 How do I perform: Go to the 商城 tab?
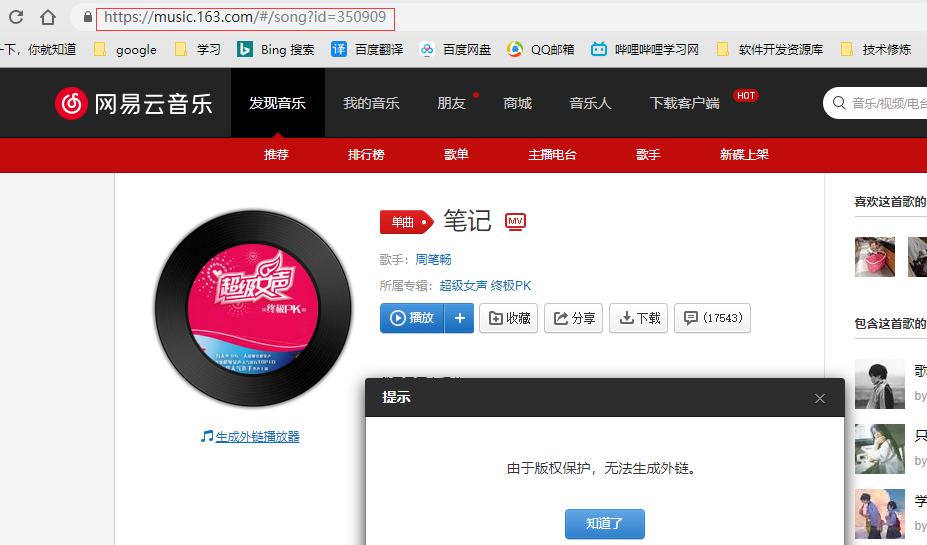pos(517,103)
